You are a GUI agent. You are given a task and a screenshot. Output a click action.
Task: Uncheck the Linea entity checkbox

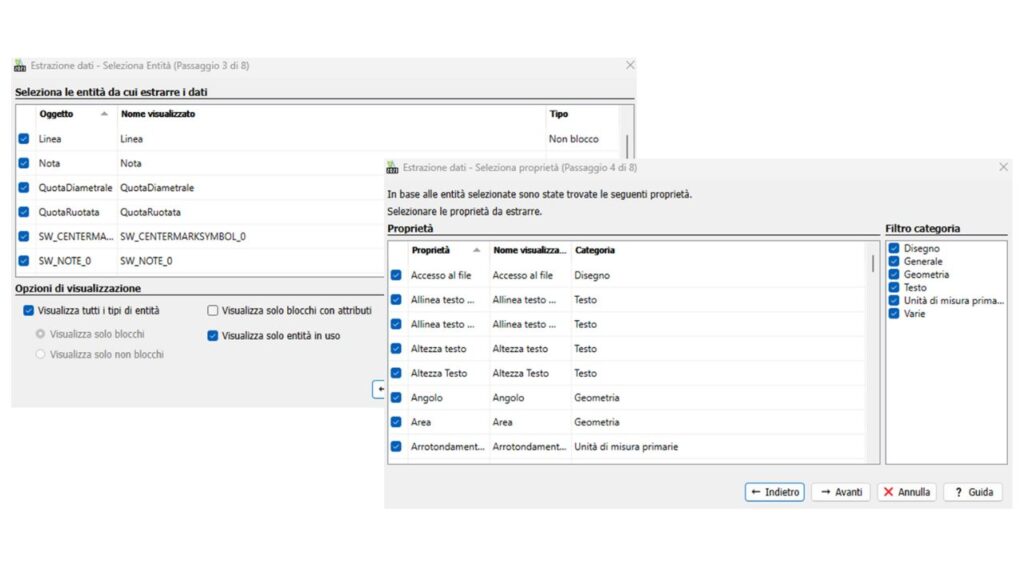[x=22, y=138]
